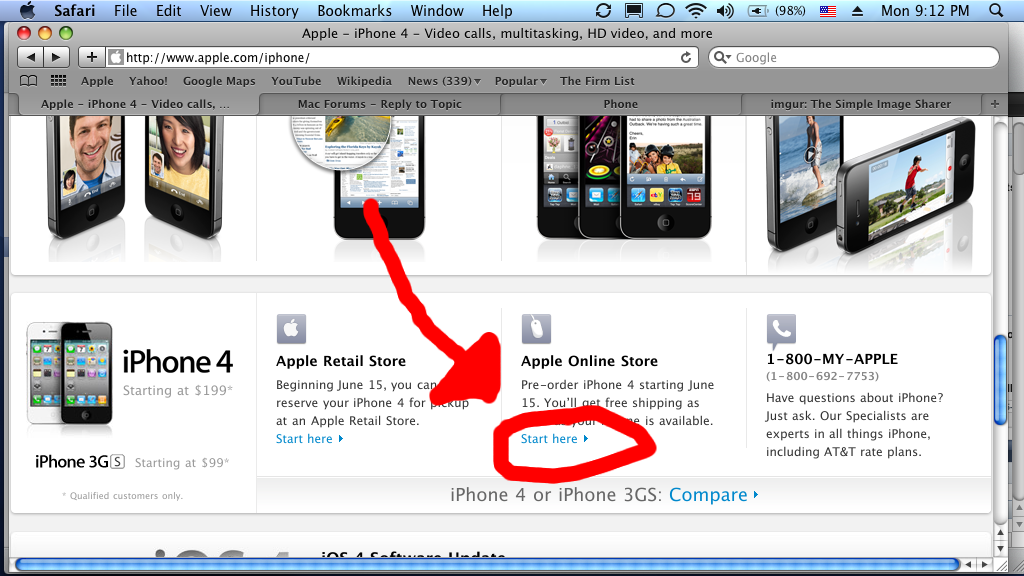Viewport: 1024px width, 576px height.
Task: Click the 1-800-MY-APPLE heading
Action: point(832,359)
